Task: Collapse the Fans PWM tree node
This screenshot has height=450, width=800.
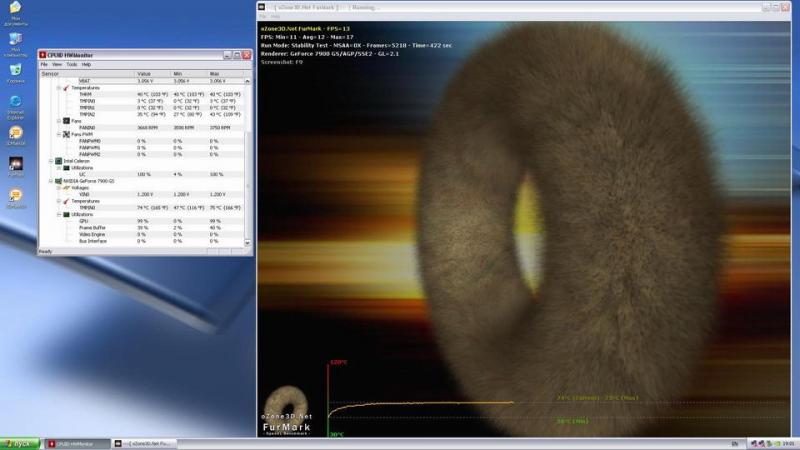Action: [x=59, y=134]
